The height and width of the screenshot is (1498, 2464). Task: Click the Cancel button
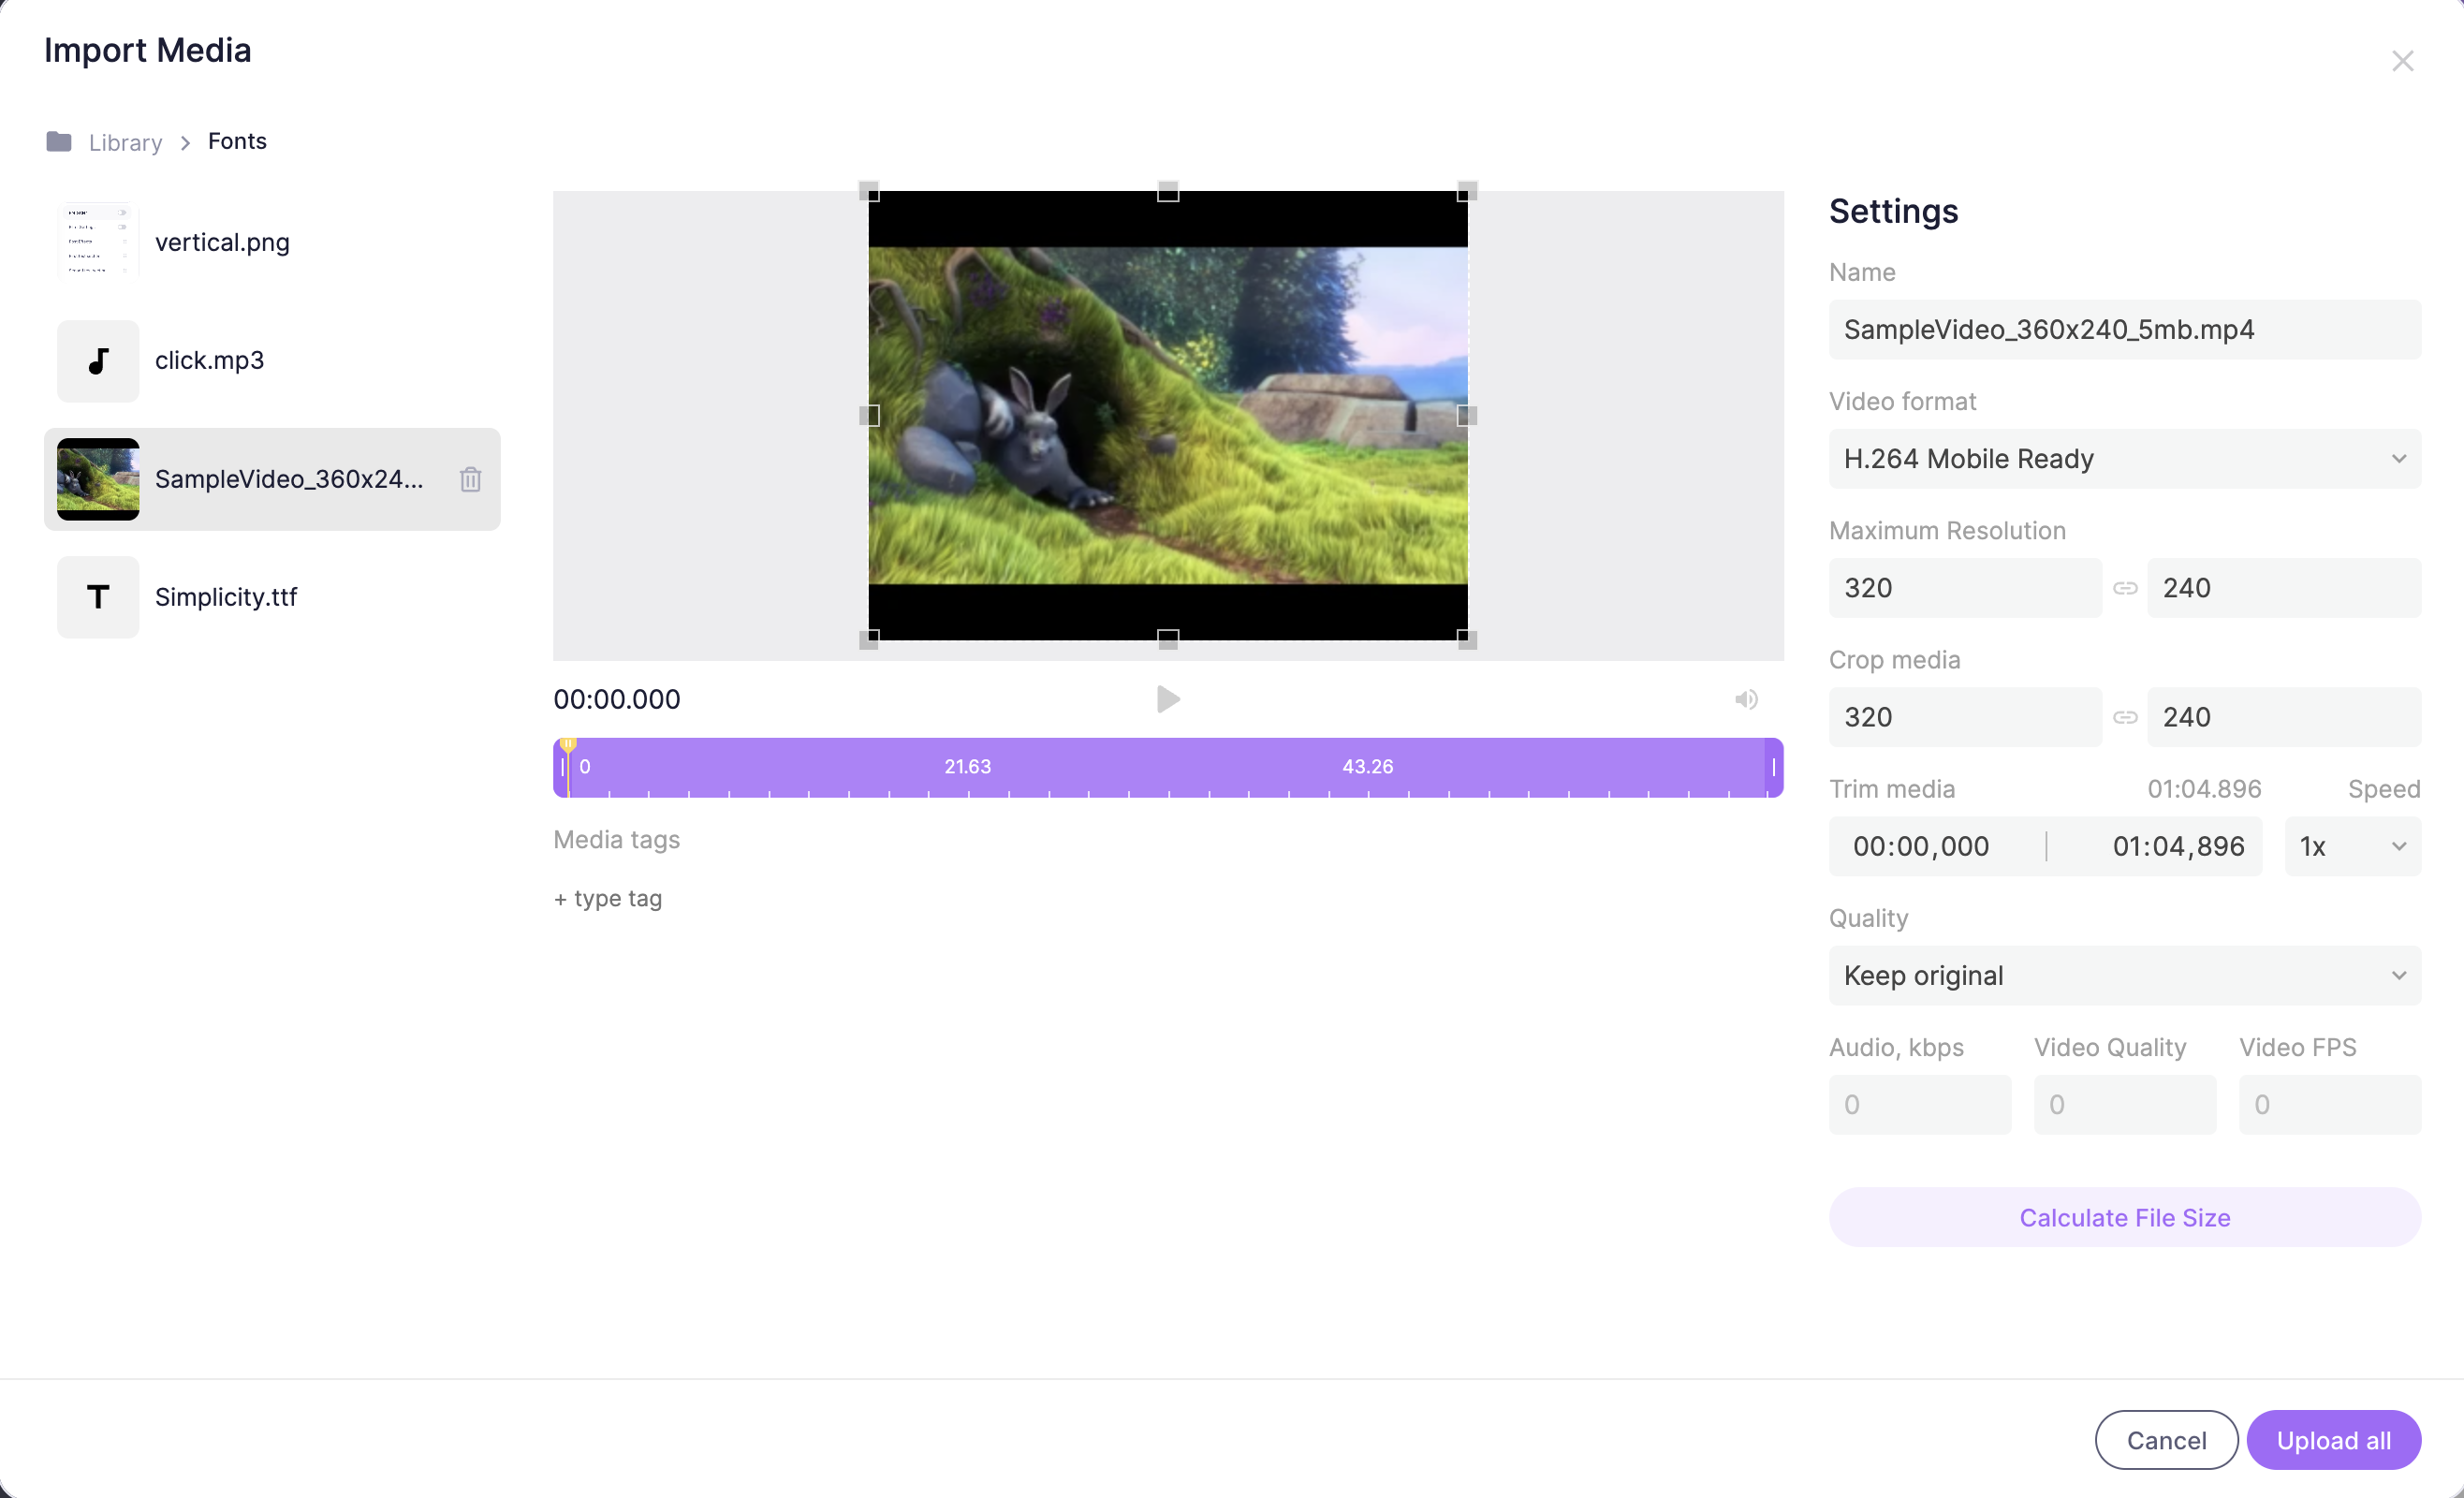tap(2166, 1440)
